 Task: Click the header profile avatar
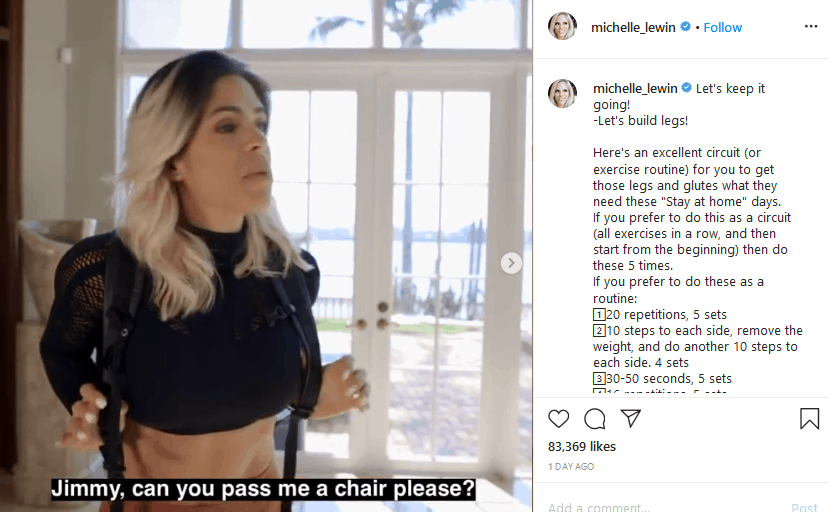562,26
